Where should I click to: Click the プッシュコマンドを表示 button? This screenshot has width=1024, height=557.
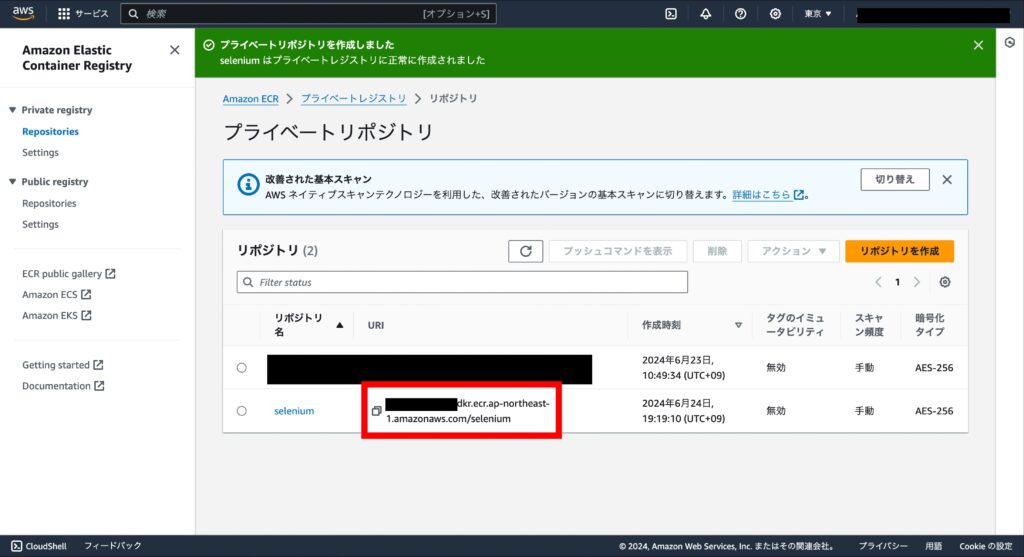pyautogui.click(x=618, y=251)
